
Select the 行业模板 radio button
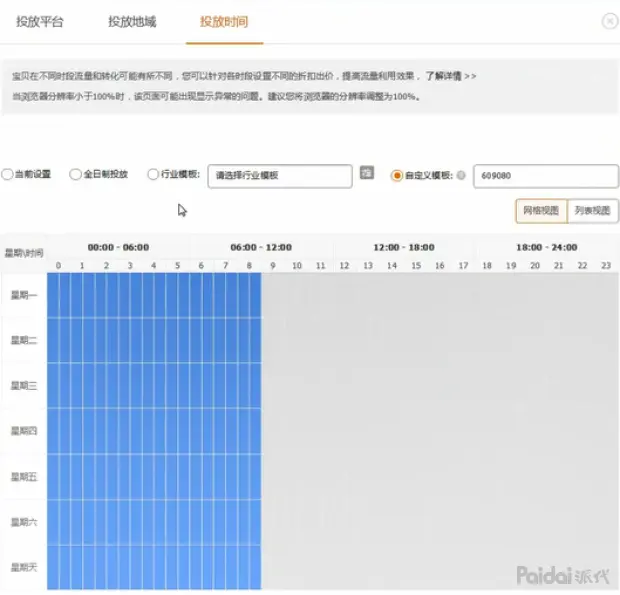click(153, 174)
